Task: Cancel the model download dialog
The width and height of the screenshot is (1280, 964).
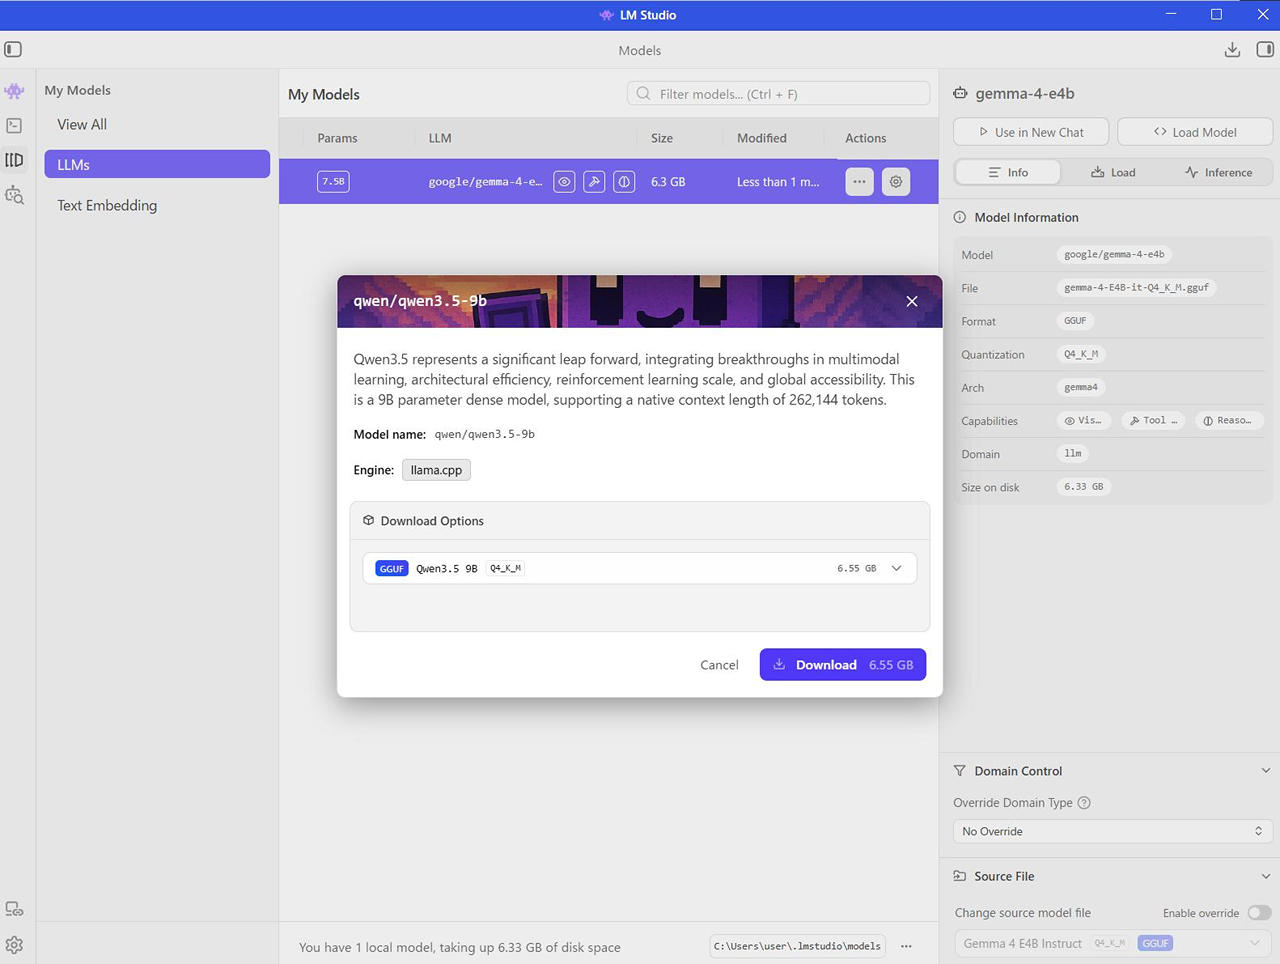Action: (719, 665)
